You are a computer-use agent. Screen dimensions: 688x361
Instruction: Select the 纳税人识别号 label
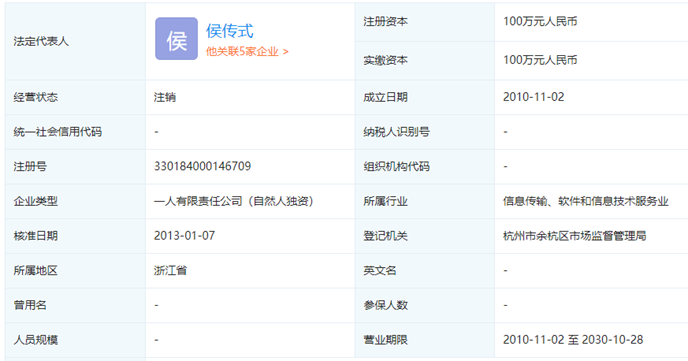pos(396,132)
